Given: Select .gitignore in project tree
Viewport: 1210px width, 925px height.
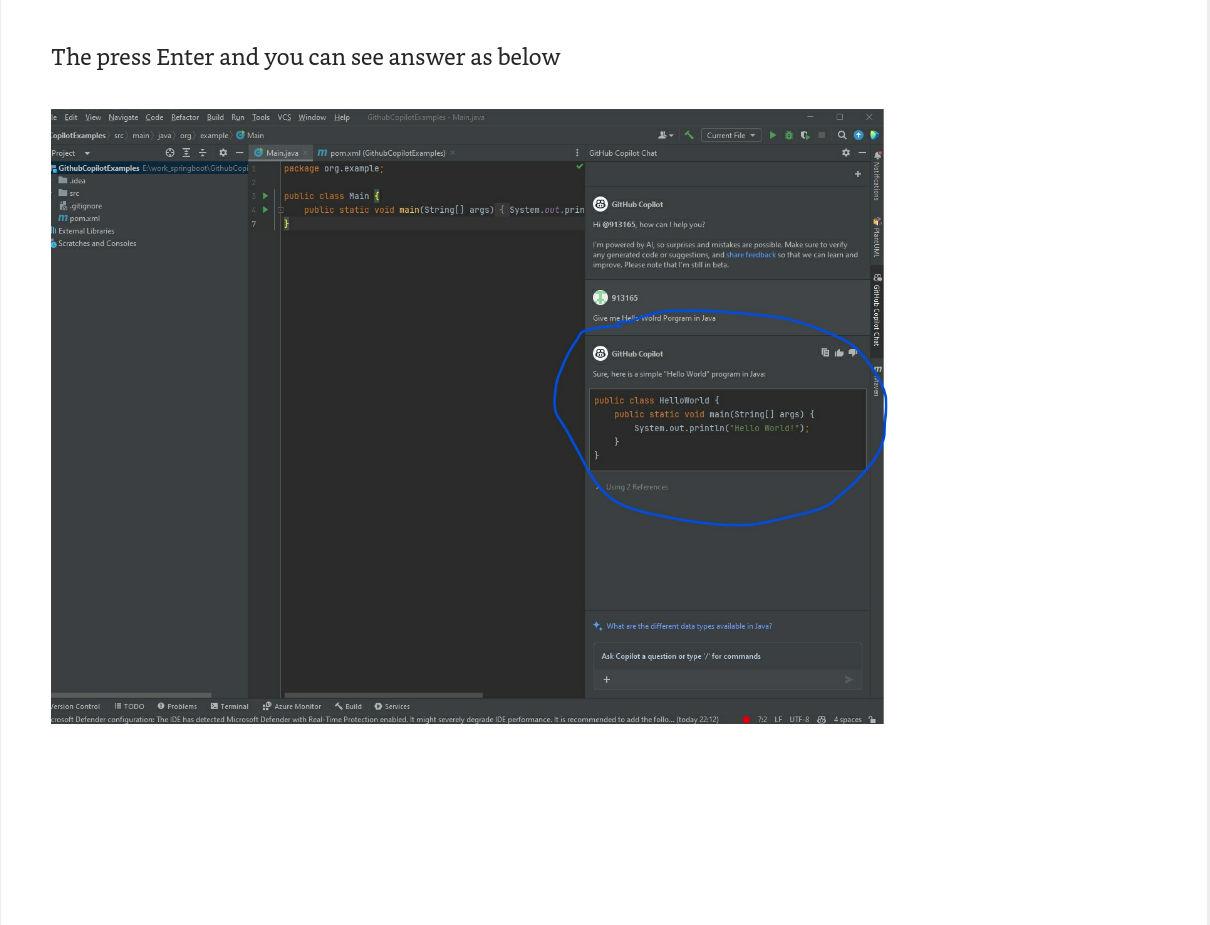Looking at the screenshot, I should 80,206.
